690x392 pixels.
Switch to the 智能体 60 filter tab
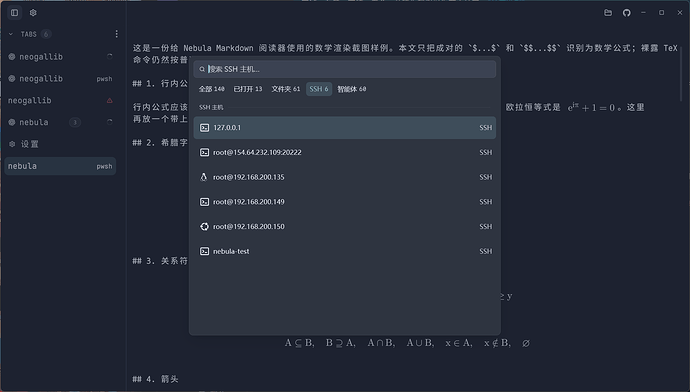point(352,89)
